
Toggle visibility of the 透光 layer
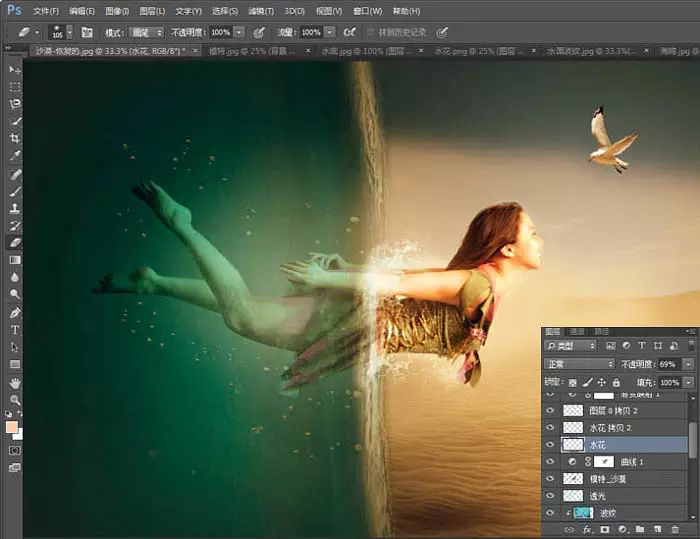tap(551, 496)
